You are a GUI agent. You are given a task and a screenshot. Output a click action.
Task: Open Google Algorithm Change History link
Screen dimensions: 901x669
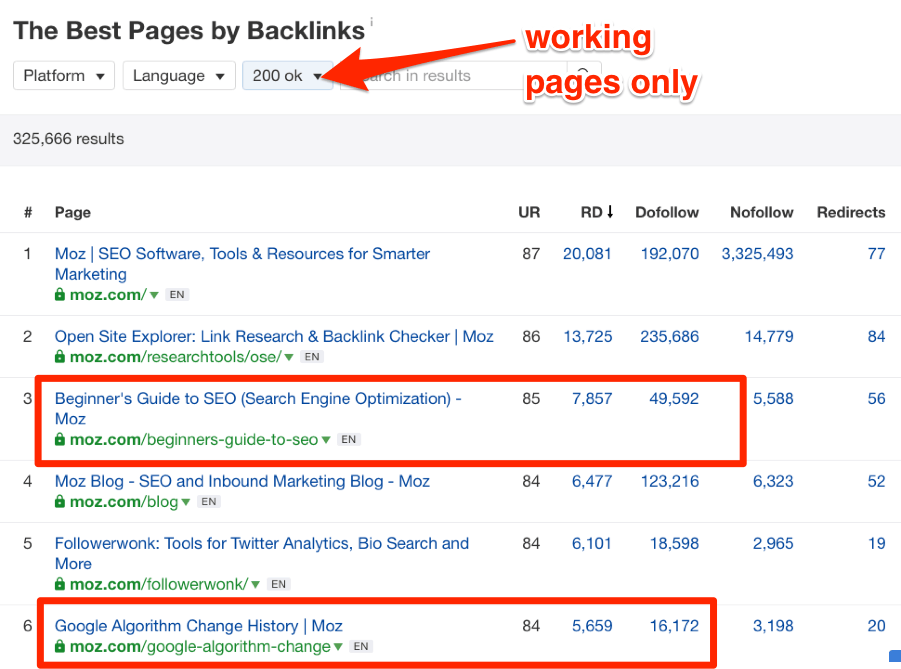198,626
